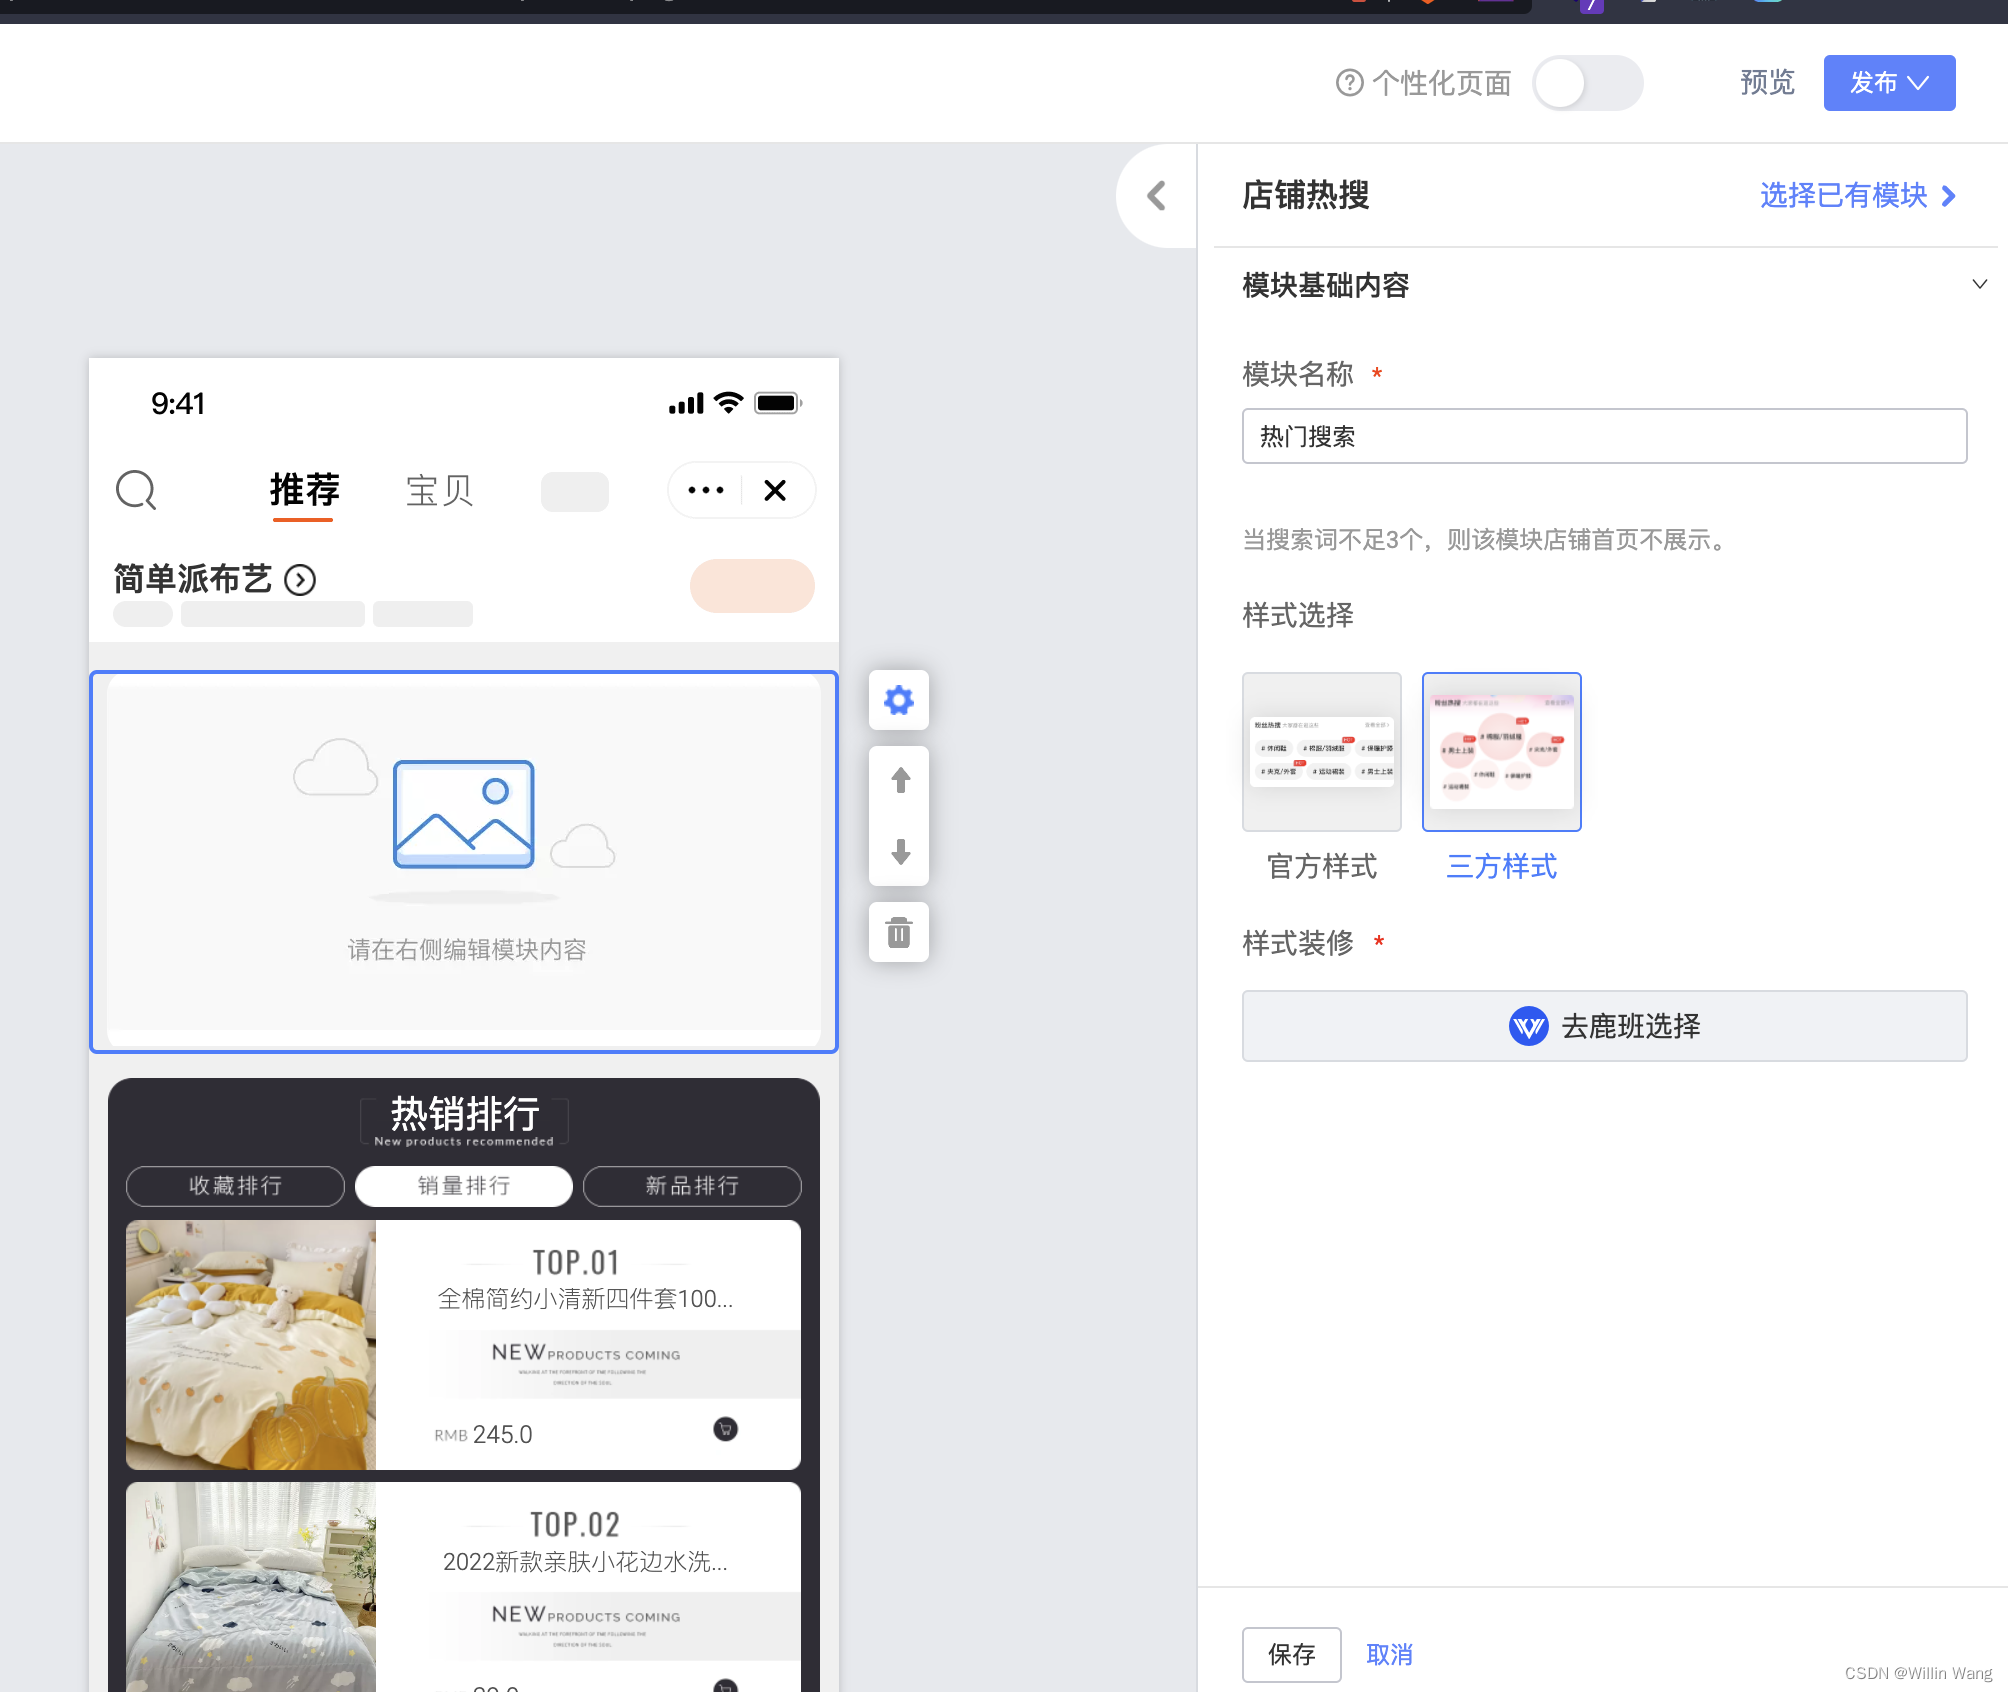Toggle the 个性化页面 switch
The width and height of the screenshot is (2008, 1692).
point(1587,83)
